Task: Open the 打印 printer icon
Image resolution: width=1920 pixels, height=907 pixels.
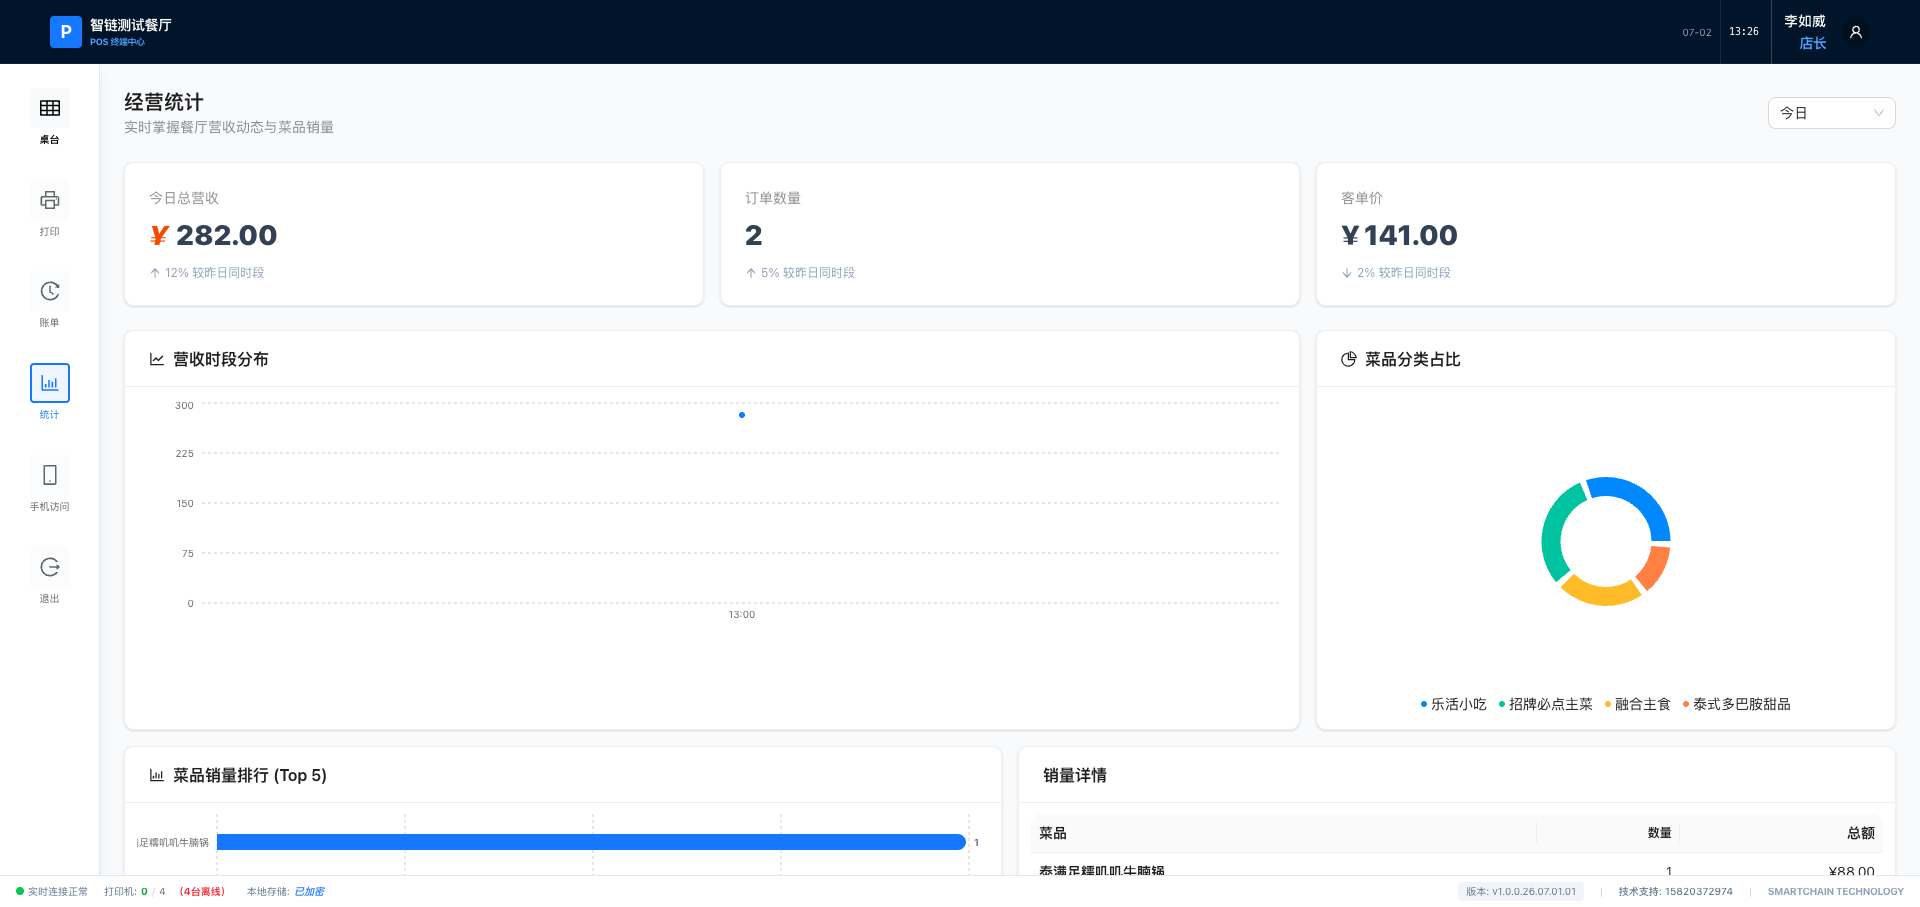Action: [50, 200]
